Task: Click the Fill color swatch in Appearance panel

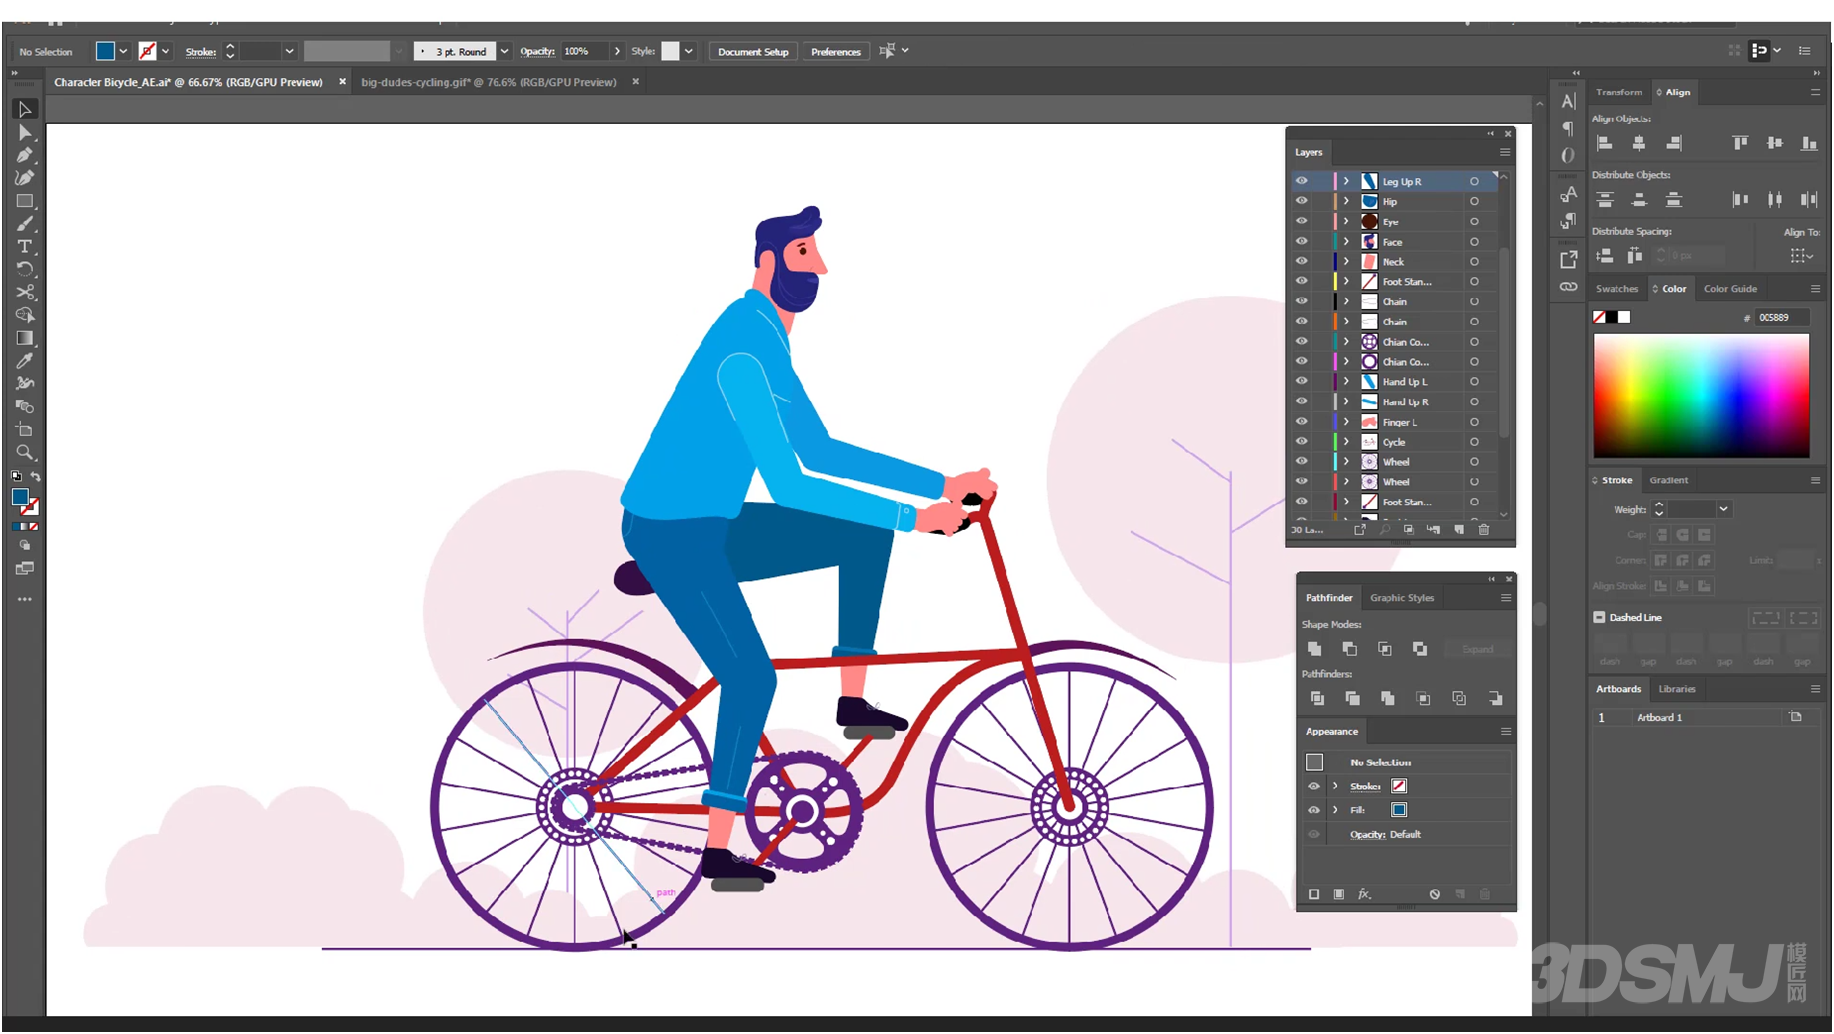Action: click(1399, 810)
